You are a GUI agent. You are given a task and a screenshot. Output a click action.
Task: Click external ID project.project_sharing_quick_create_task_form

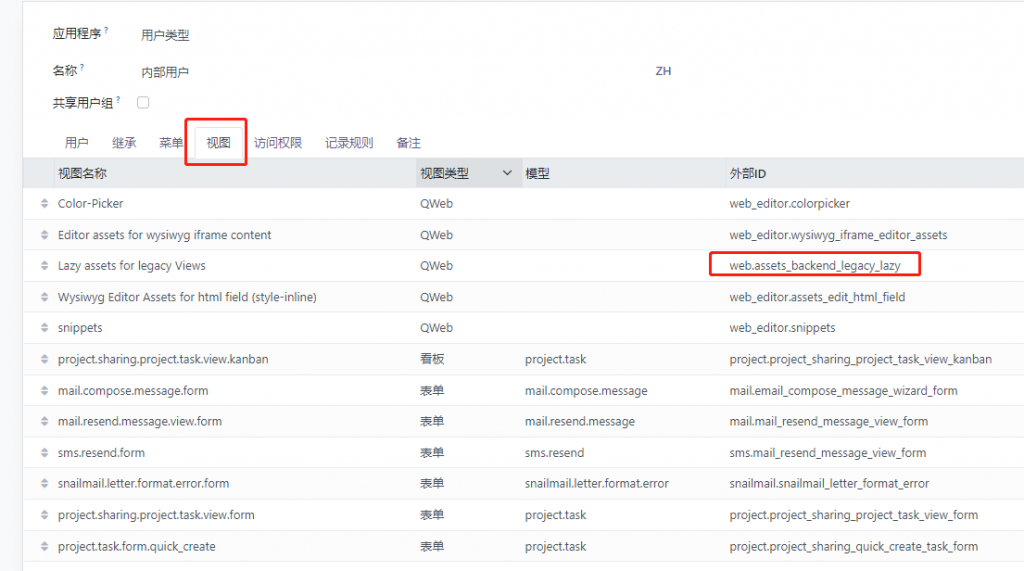(x=854, y=546)
